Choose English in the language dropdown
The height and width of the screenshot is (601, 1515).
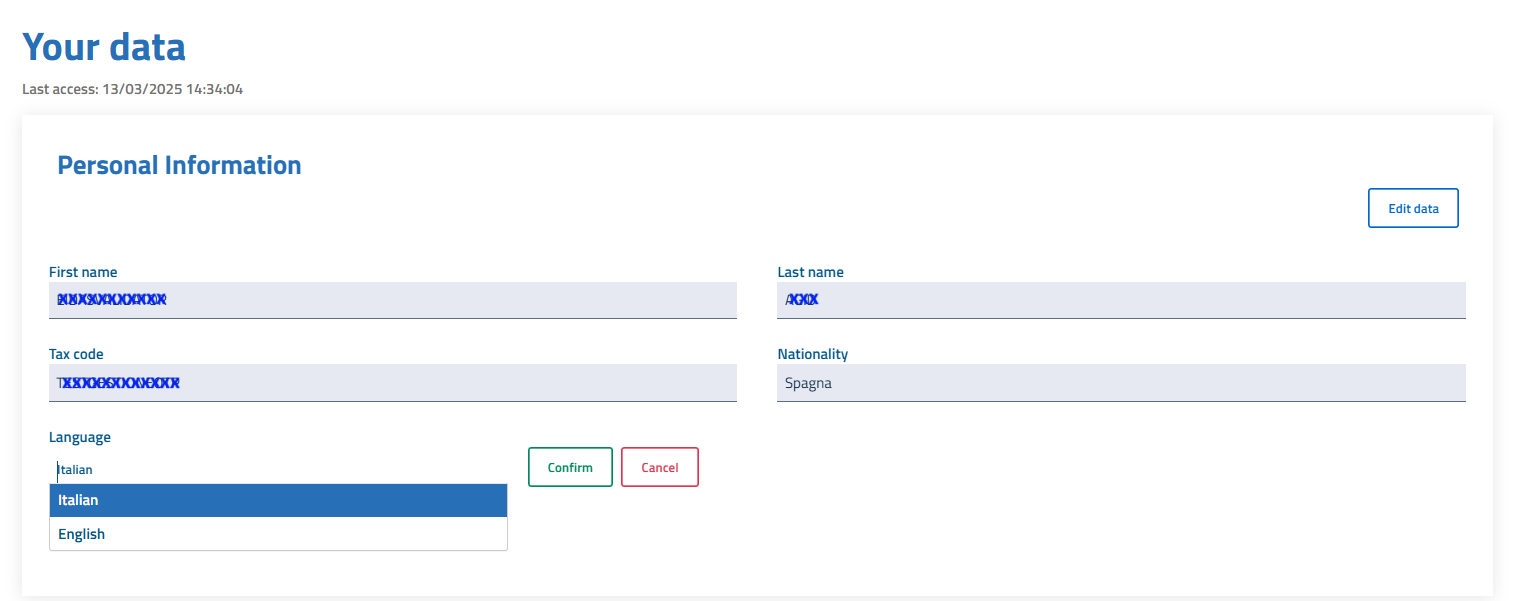(x=278, y=534)
